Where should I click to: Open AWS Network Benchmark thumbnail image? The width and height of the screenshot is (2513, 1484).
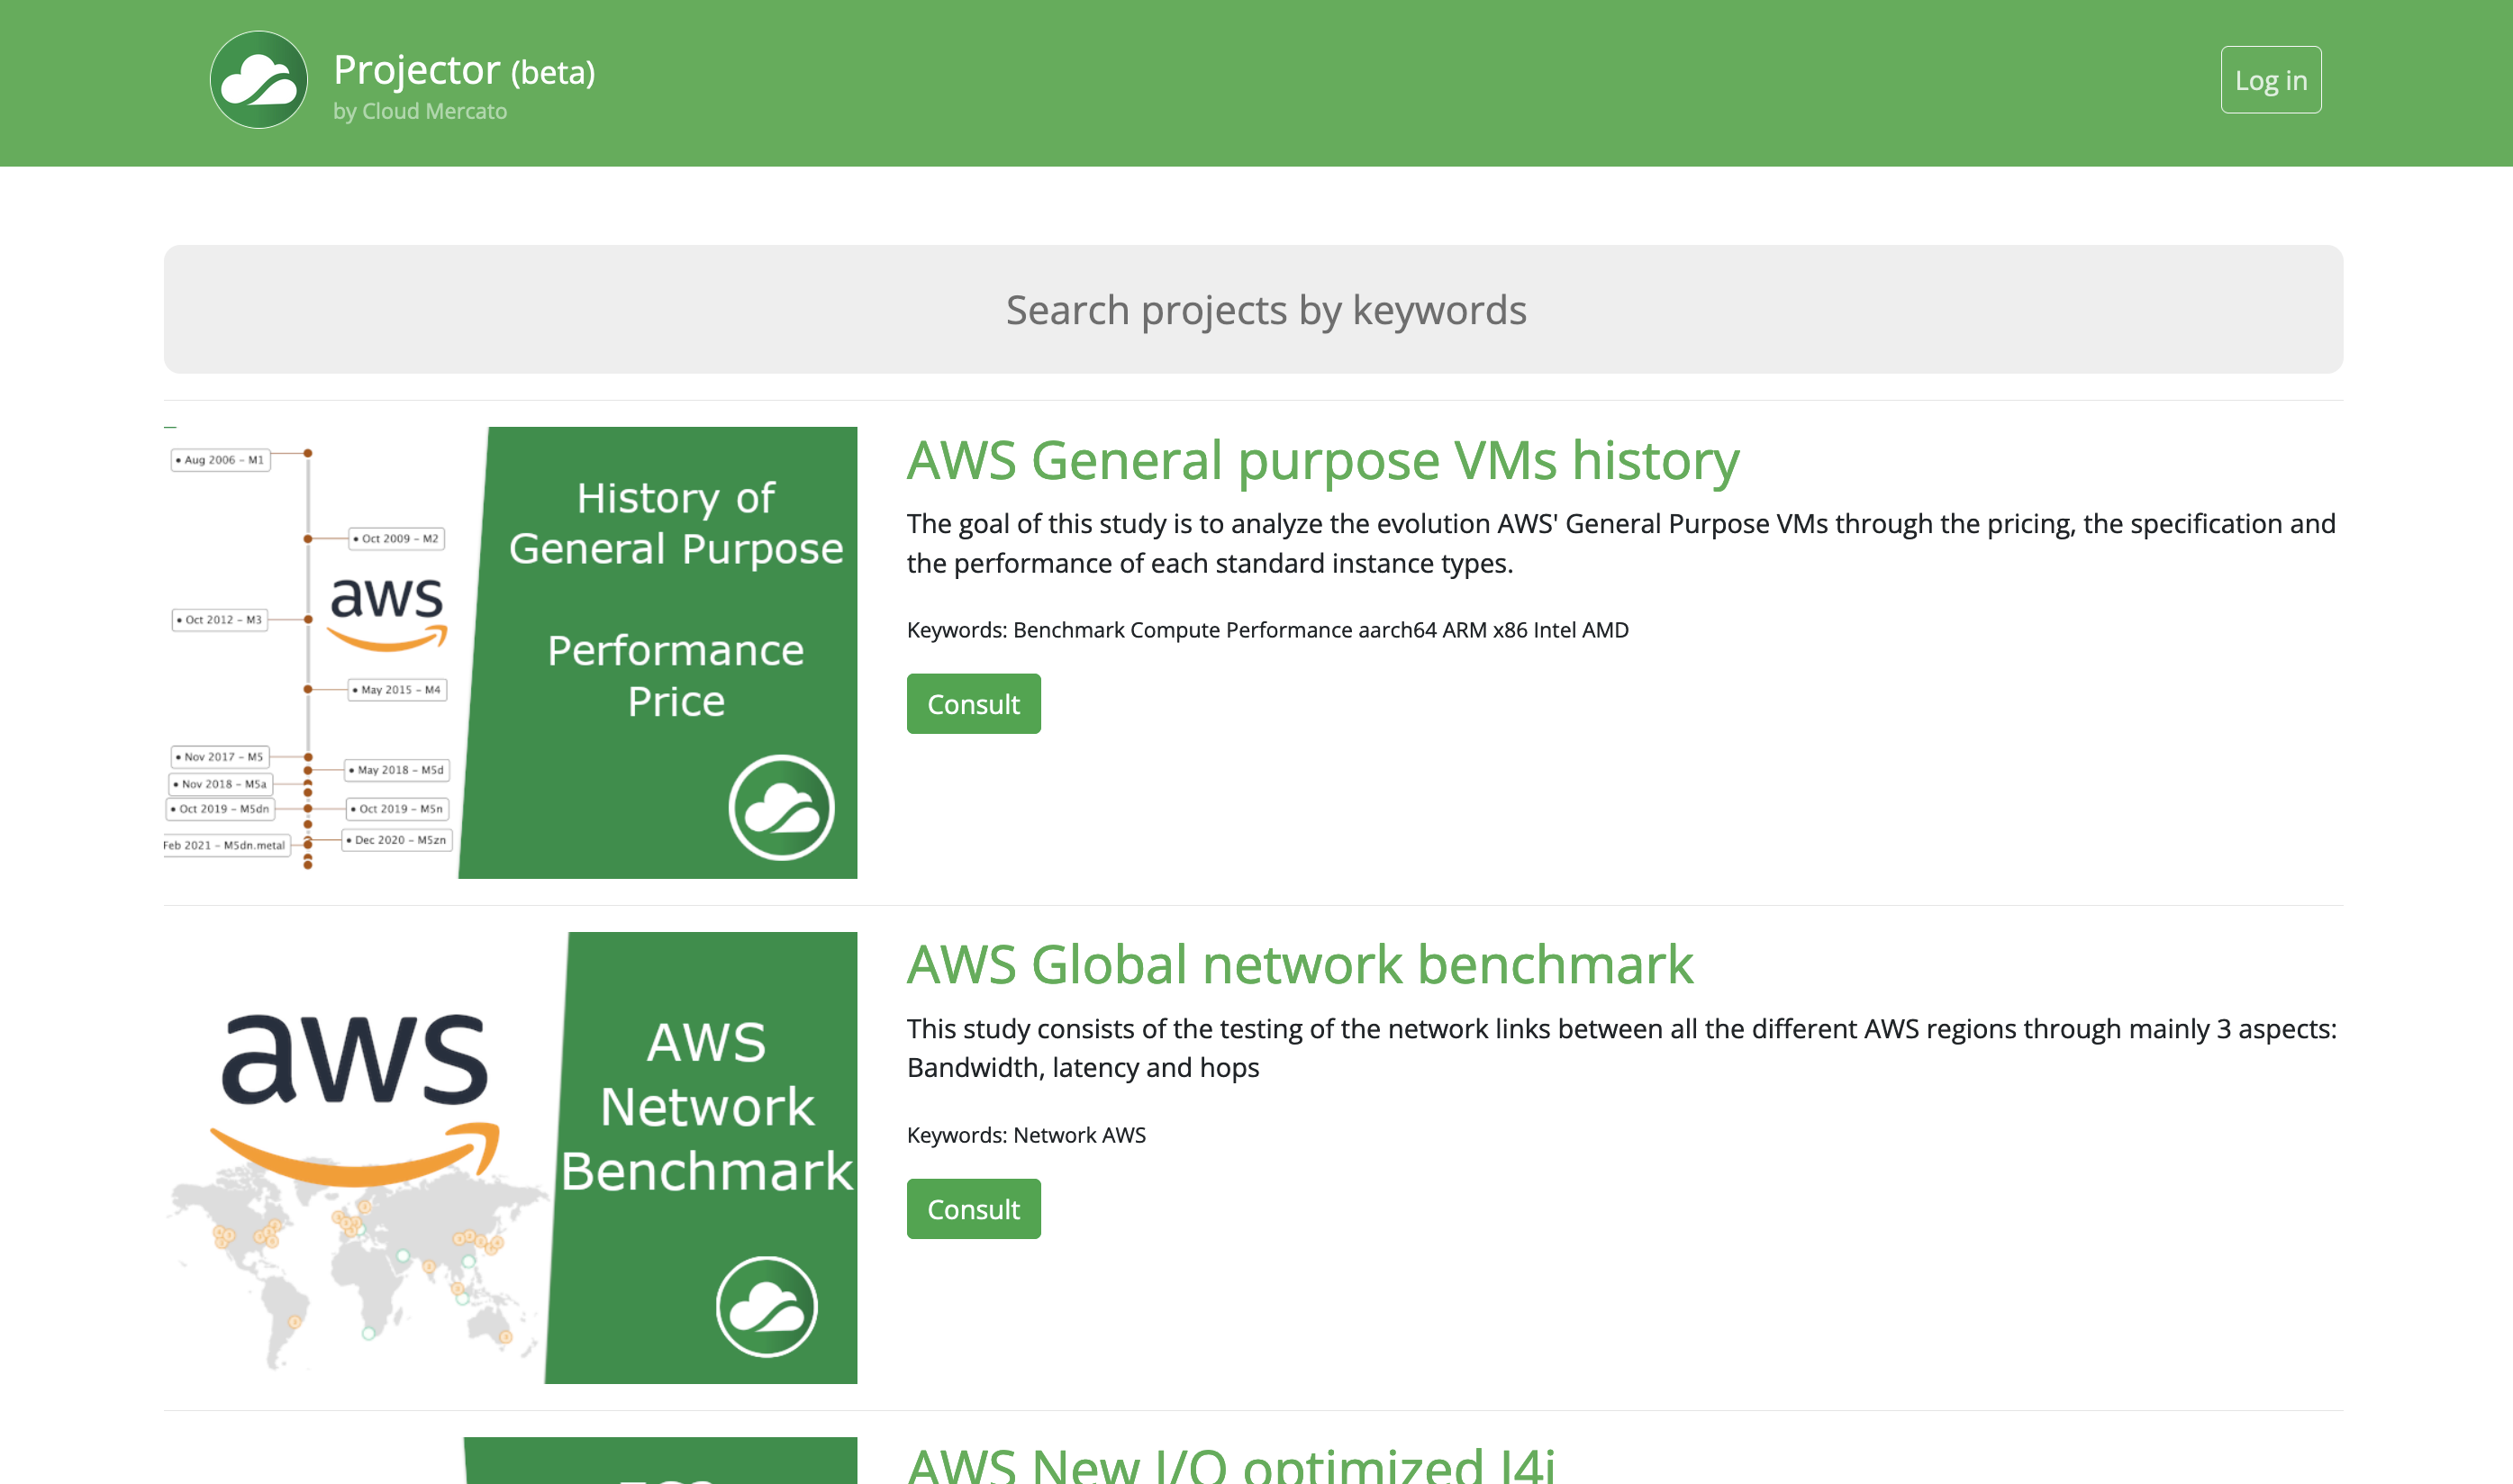510,1158
